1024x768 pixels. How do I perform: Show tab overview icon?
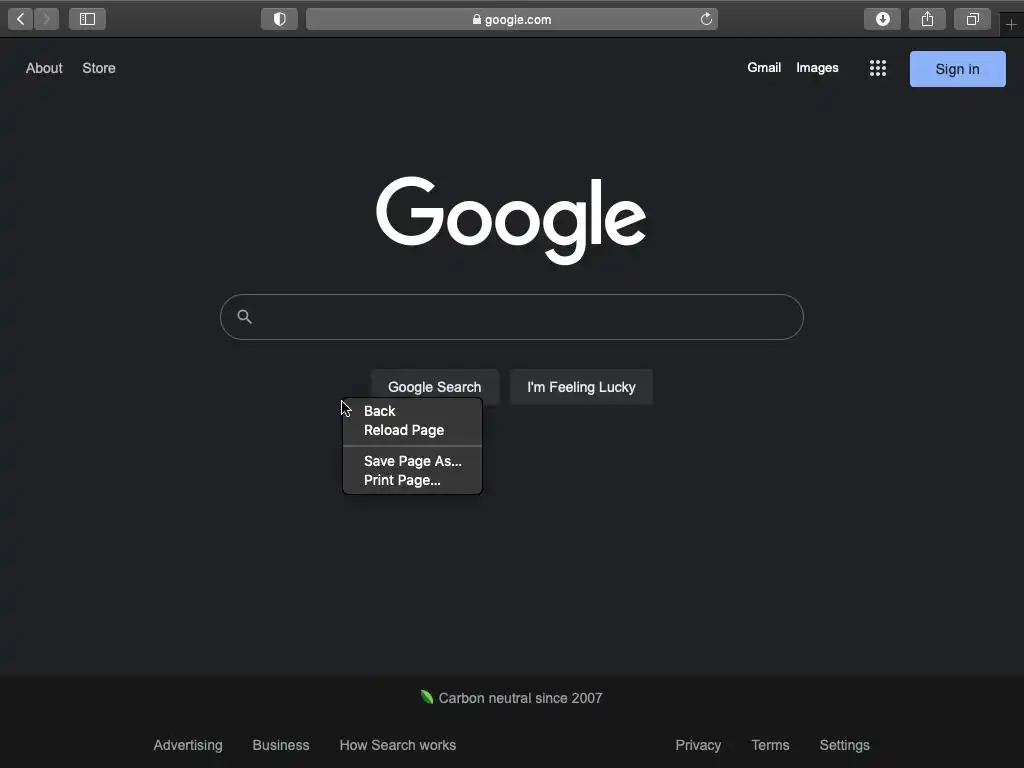pyautogui.click(x=972, y=19)
